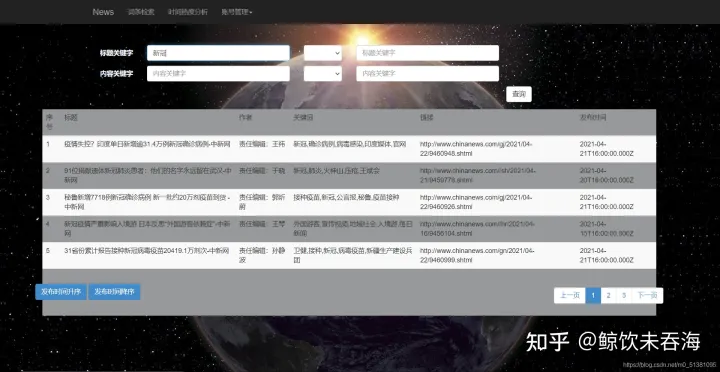The height and width of the screenshot is (372, 720).
Task: Focus the second 内容关键字 input field
Action: click(x=428, y=73)
